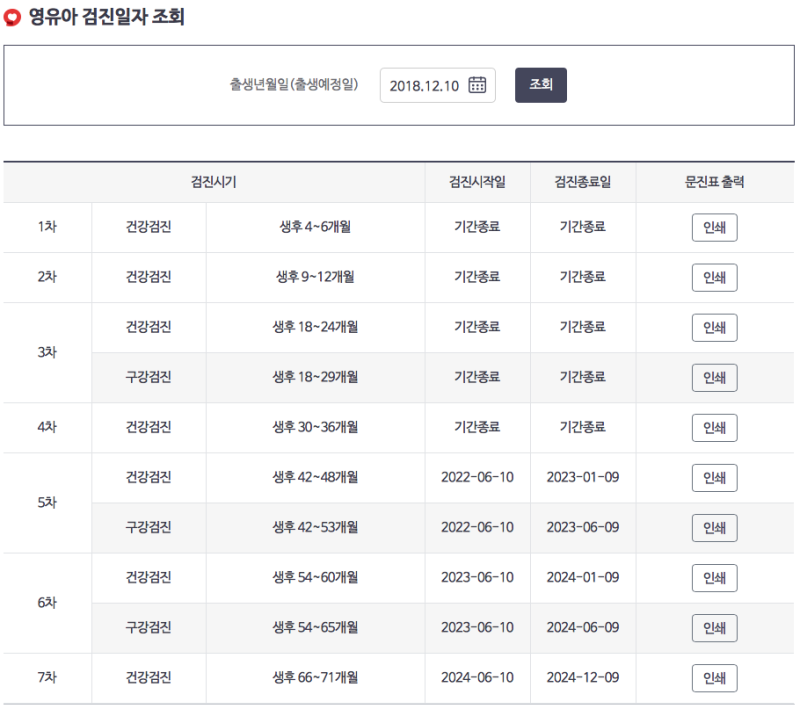The height and width of the screenshot is (709, 800).
Task: Print the 1차 건강검진 questionnaire
Action: [x=714, y=227]
